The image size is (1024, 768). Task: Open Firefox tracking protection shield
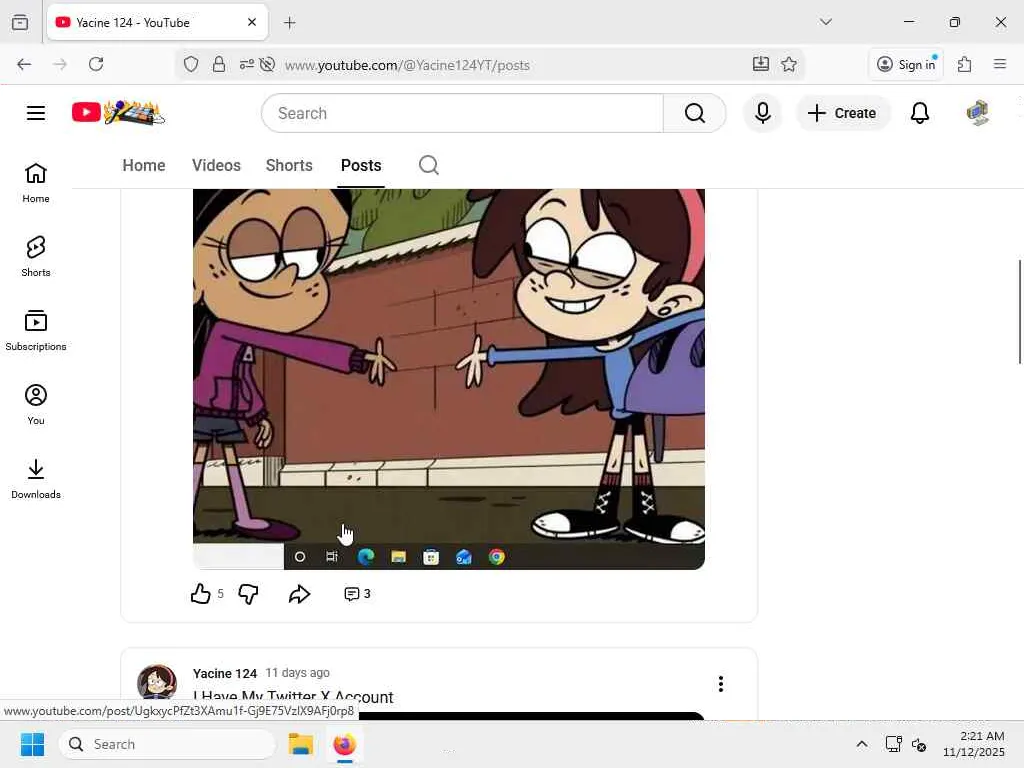[191, 64]
